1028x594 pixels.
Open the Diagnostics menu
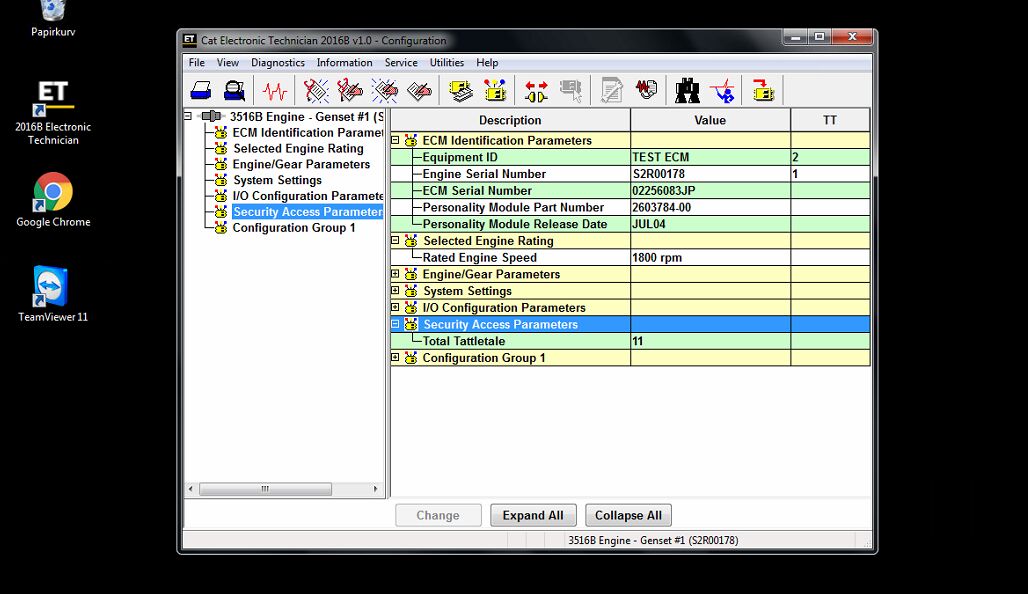pyautogui.click(x=278, y=63)
